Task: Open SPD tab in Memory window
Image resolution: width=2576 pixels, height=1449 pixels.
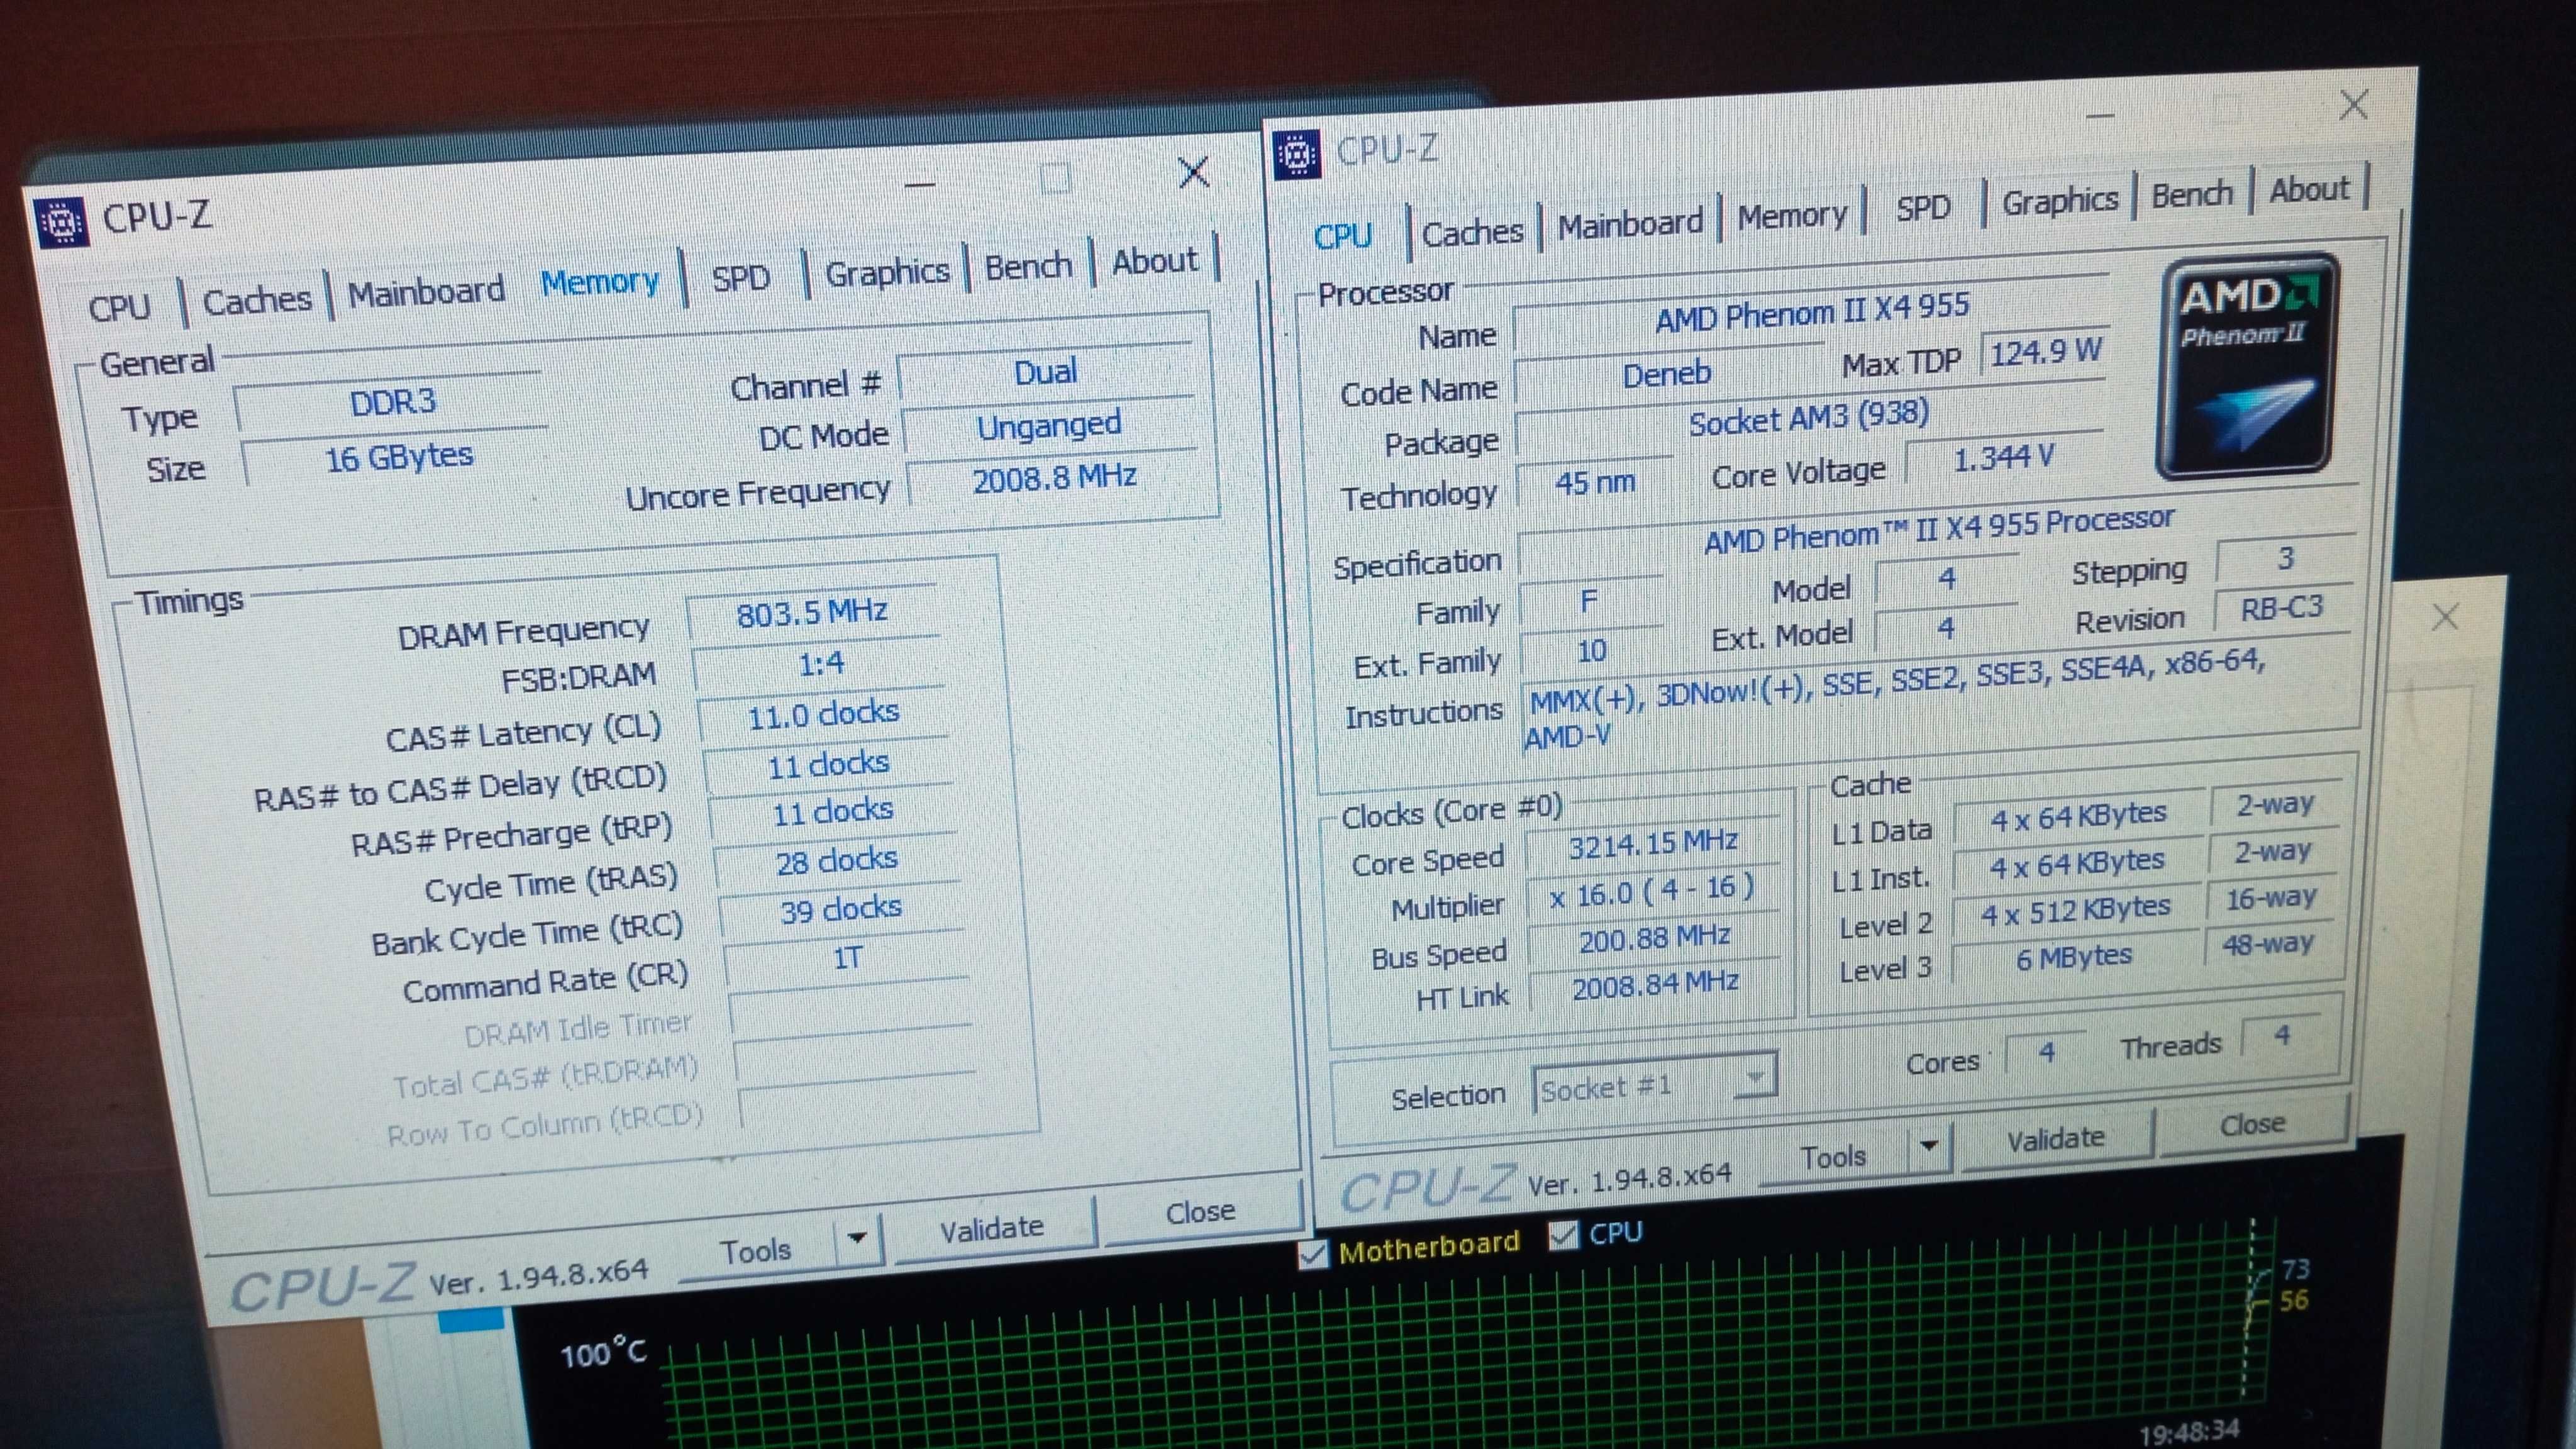Action: coord(741,277)
